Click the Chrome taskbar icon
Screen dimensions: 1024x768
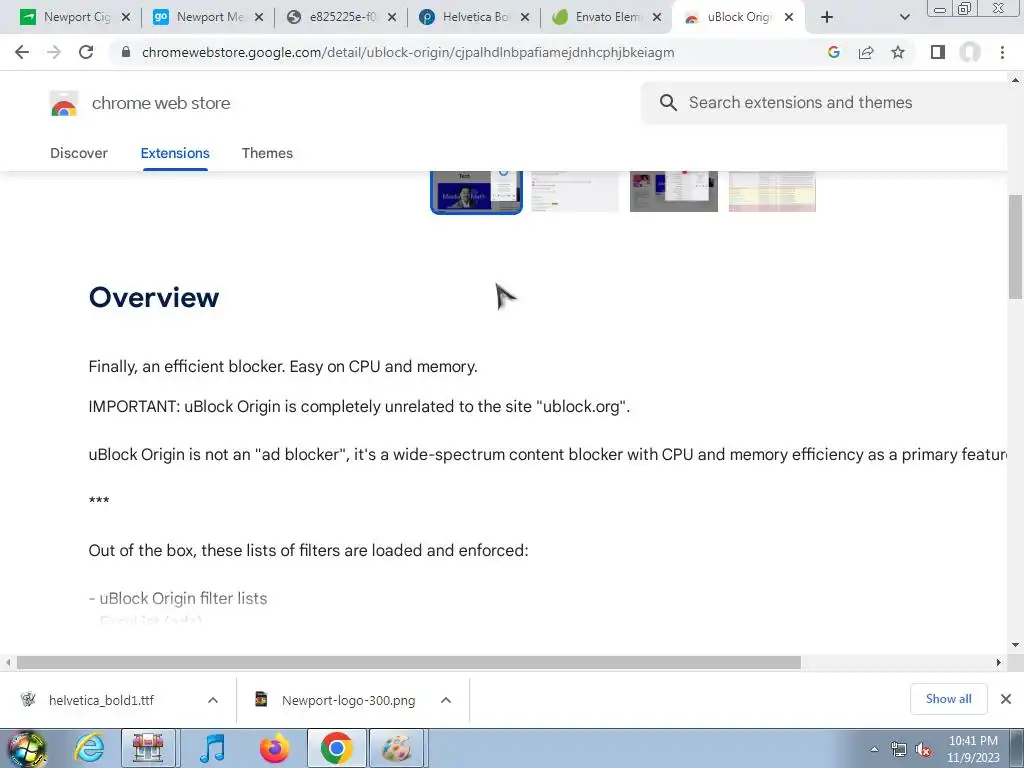(x=337, y=748)
